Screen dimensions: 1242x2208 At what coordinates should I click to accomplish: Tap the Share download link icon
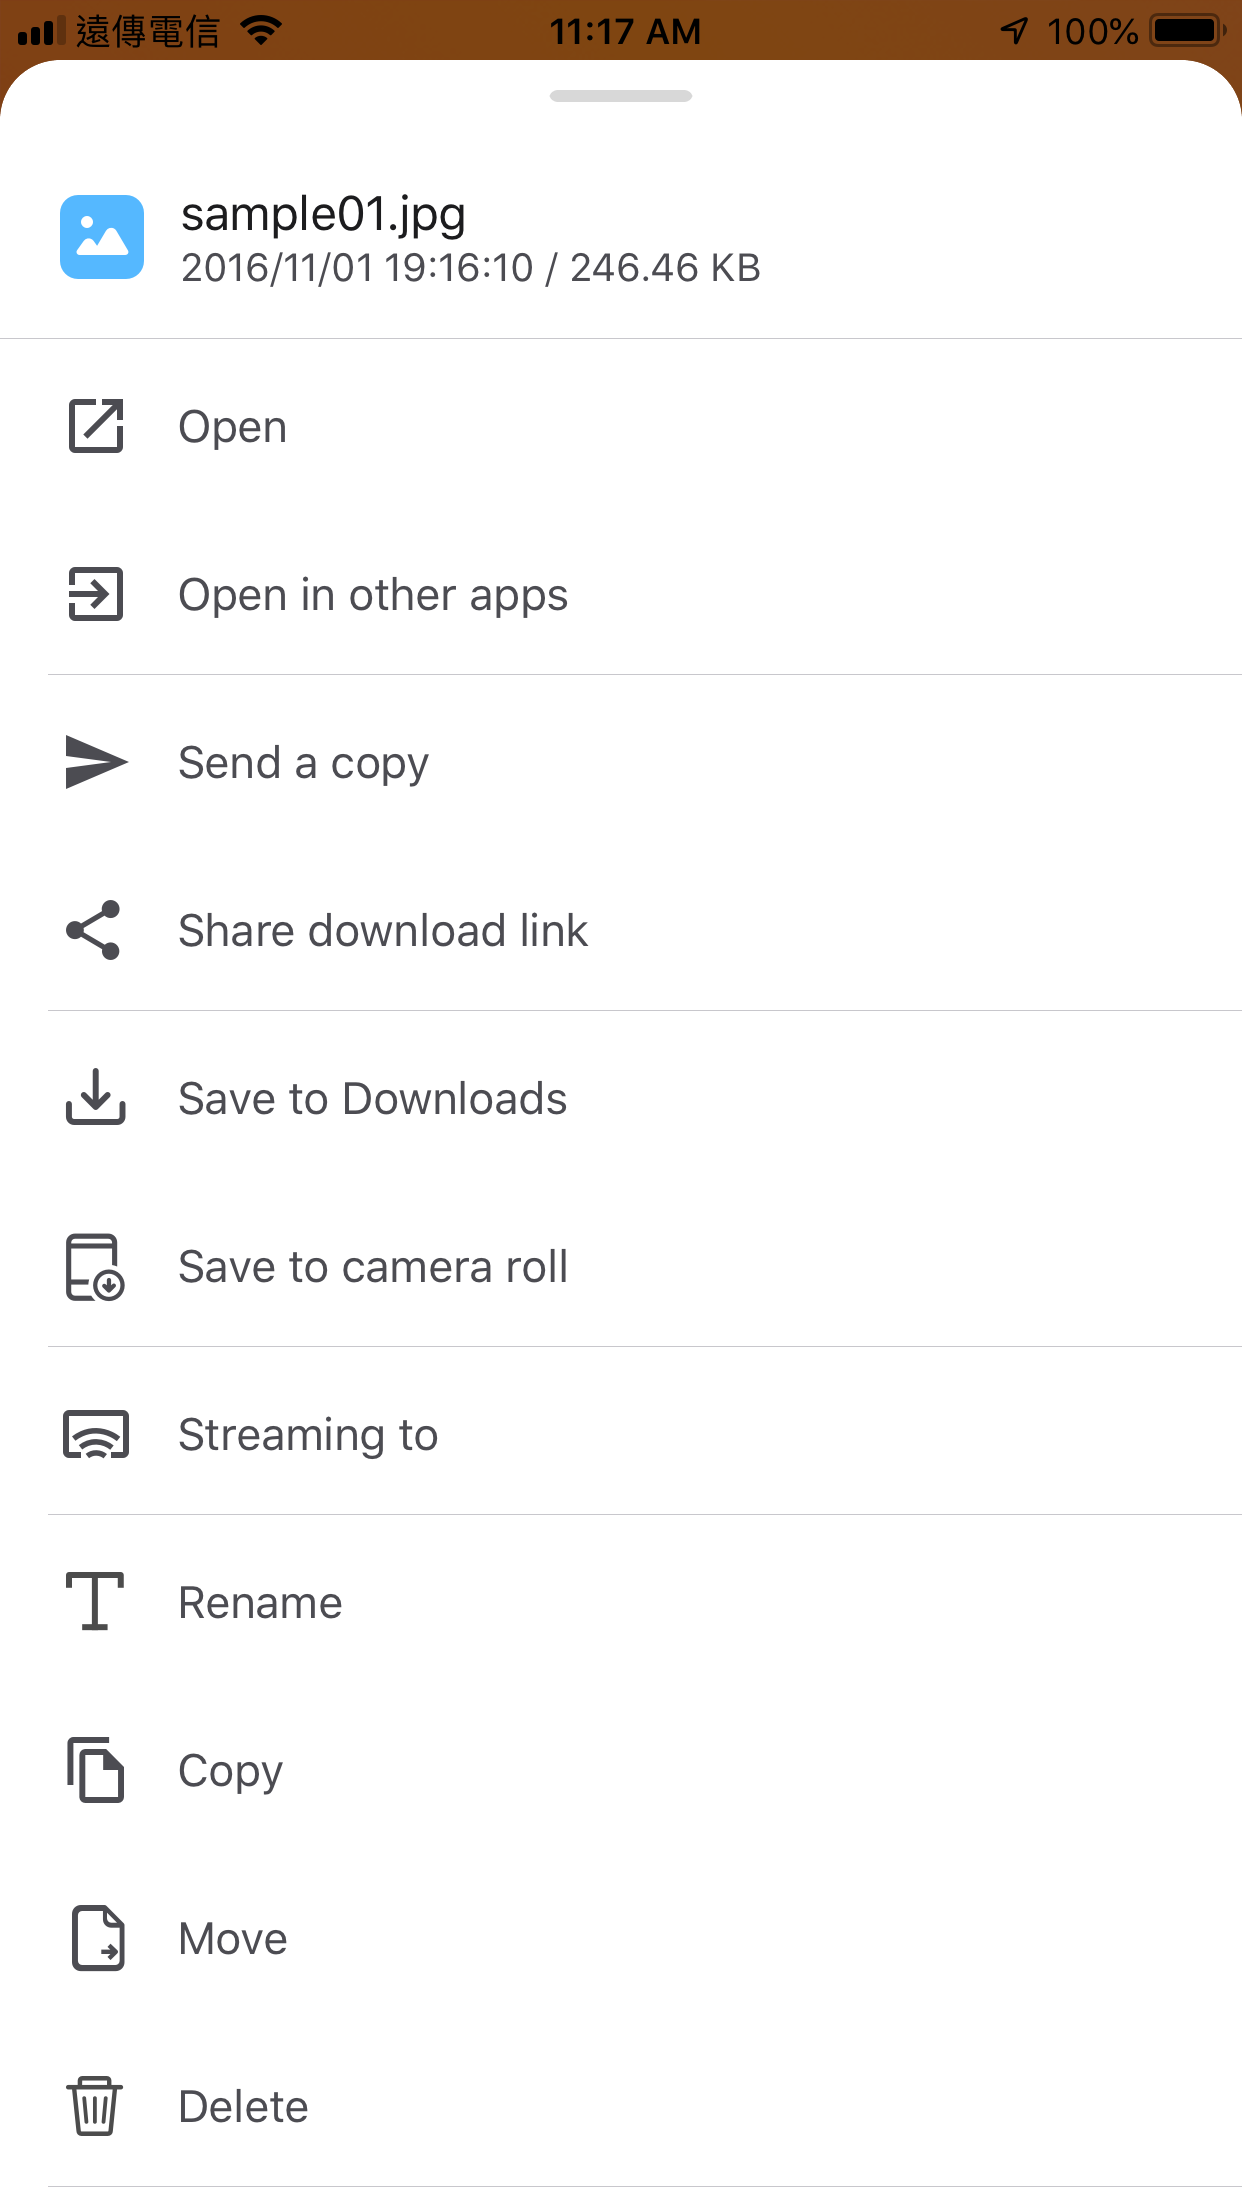(x=94, y=930)
